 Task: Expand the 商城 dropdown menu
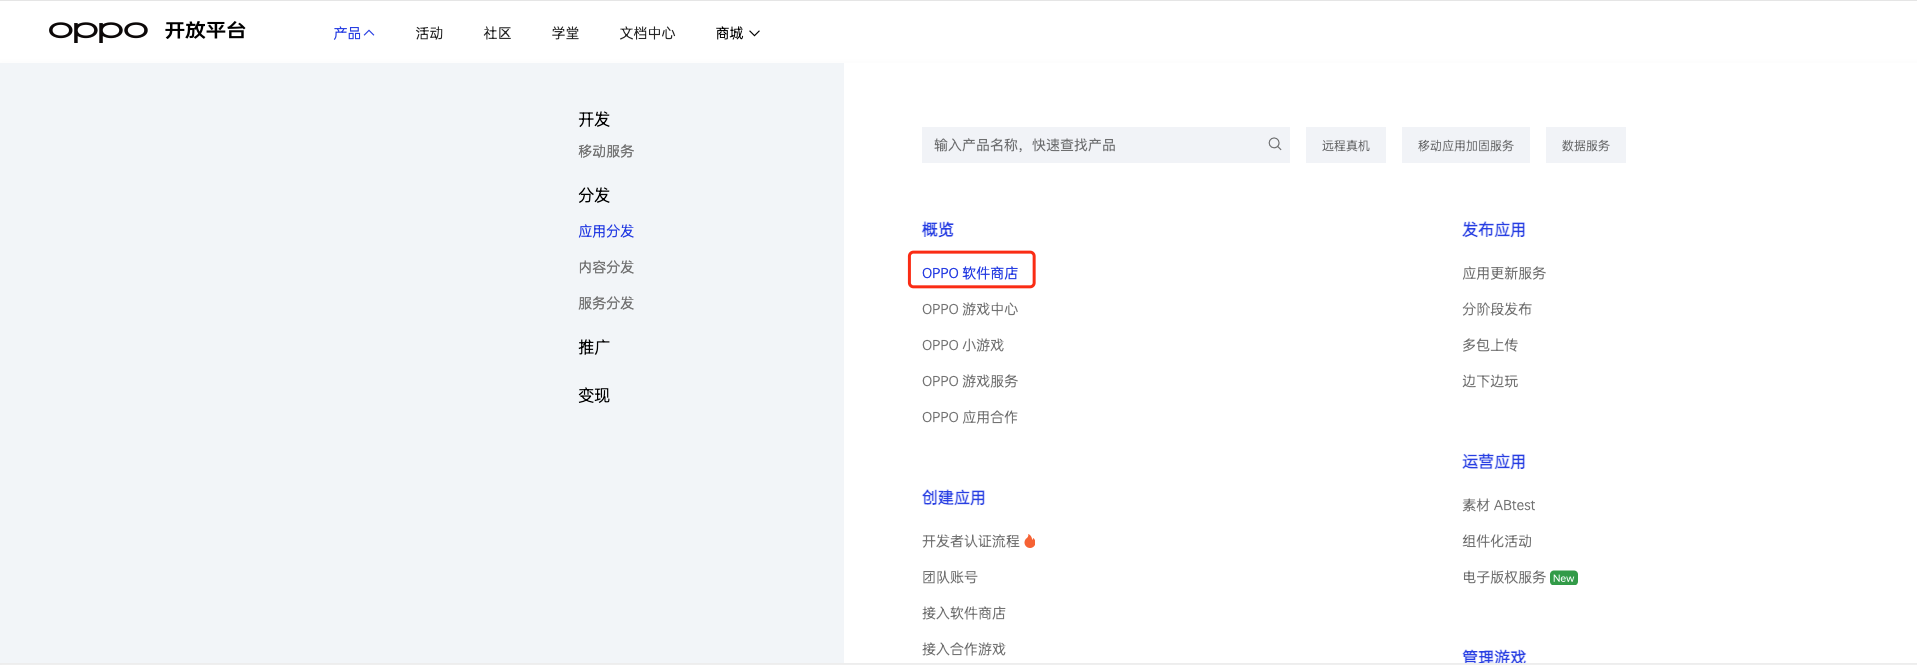point(738,33)
